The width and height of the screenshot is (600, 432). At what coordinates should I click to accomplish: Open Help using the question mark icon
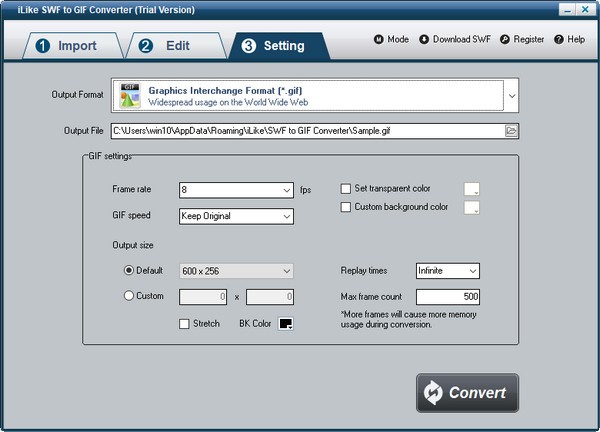click(558, 40)
